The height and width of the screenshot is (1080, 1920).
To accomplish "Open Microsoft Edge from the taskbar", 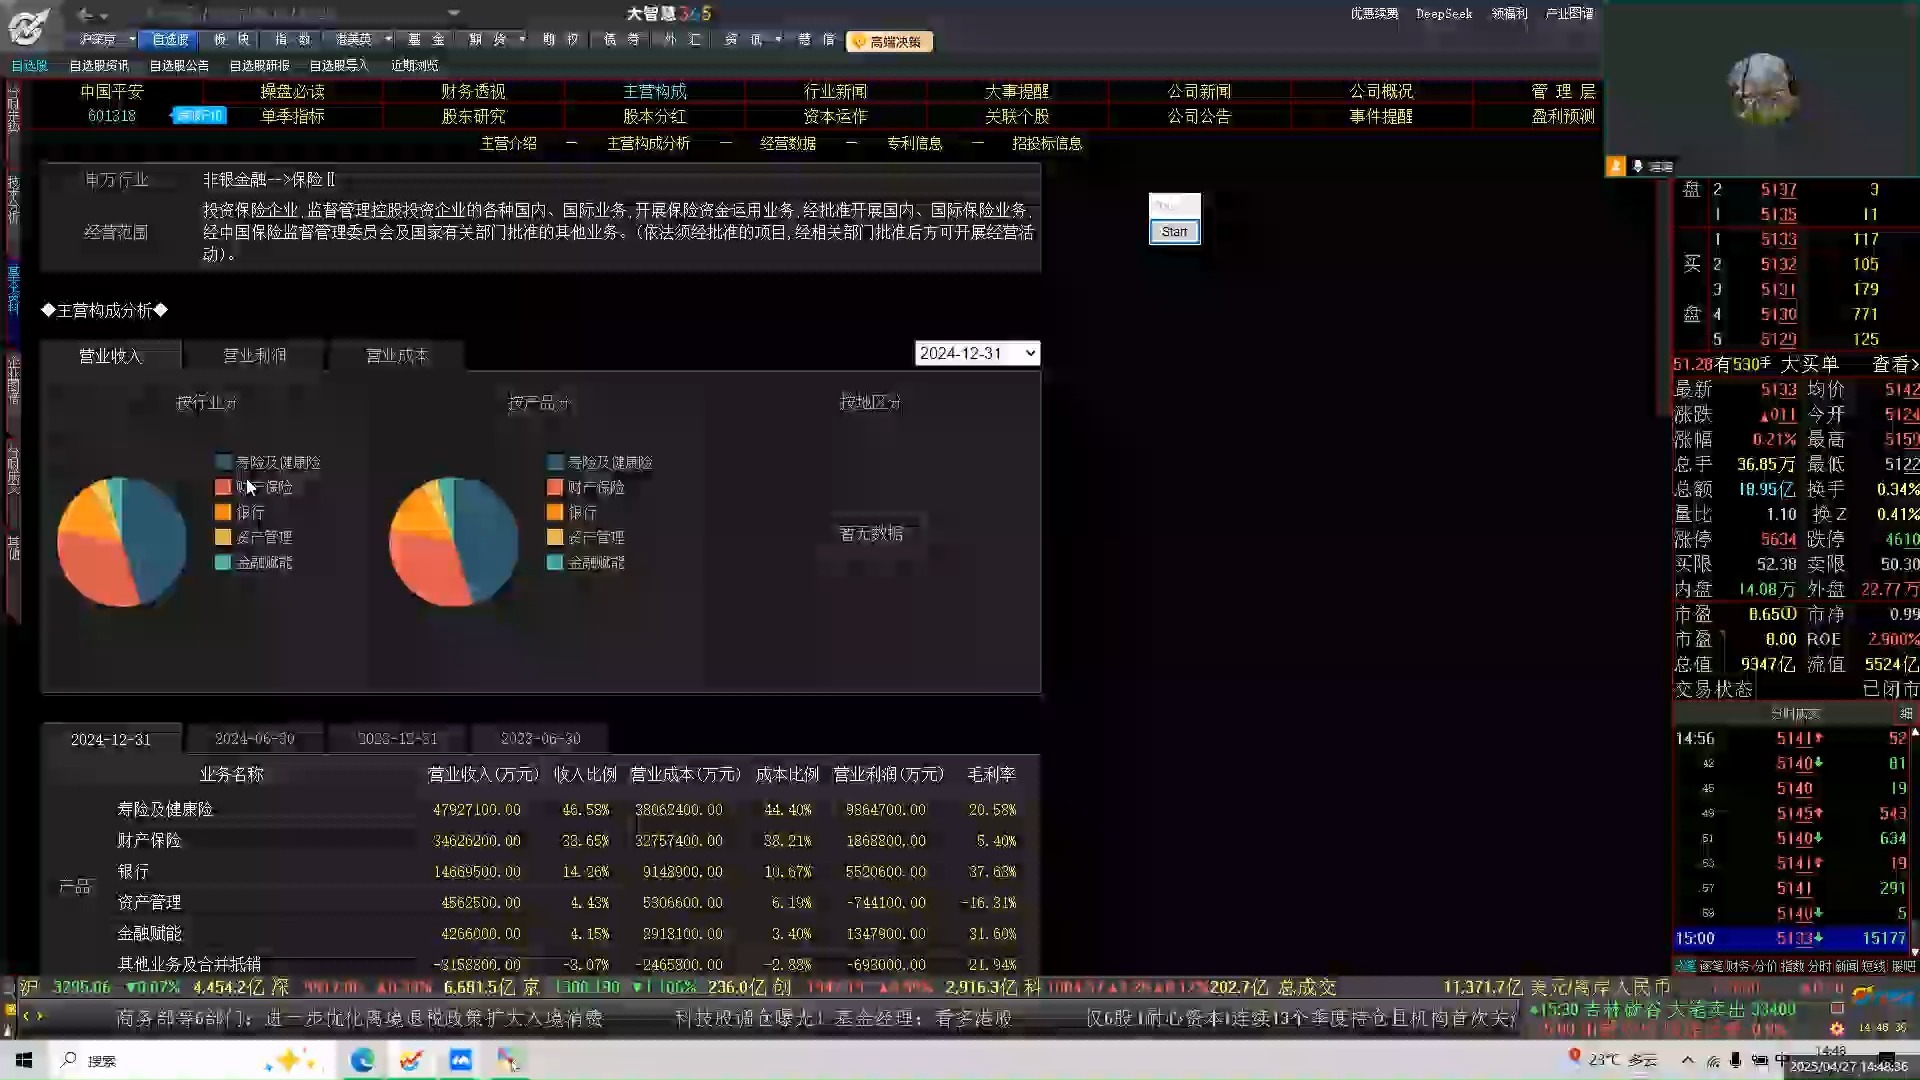I will (x=362, y=1060).
